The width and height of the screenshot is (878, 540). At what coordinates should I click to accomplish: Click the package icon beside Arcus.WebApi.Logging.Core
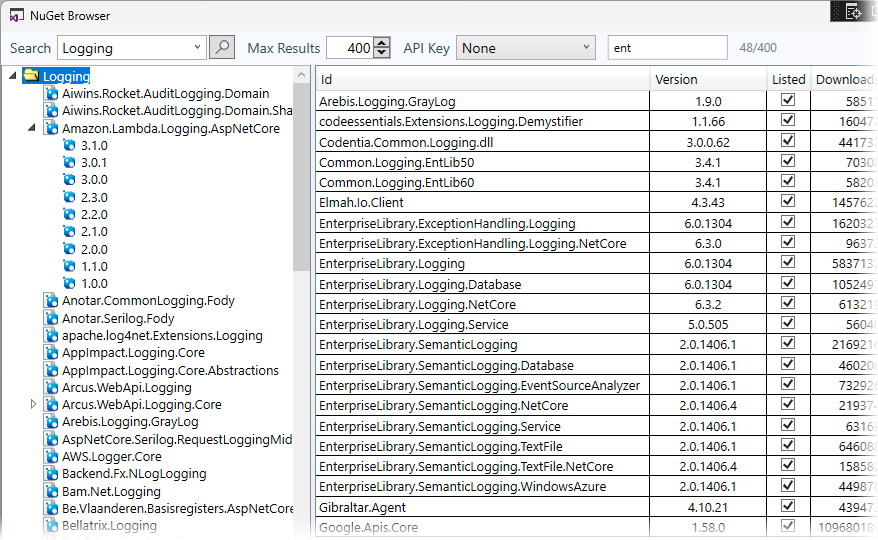pos(52,404)
